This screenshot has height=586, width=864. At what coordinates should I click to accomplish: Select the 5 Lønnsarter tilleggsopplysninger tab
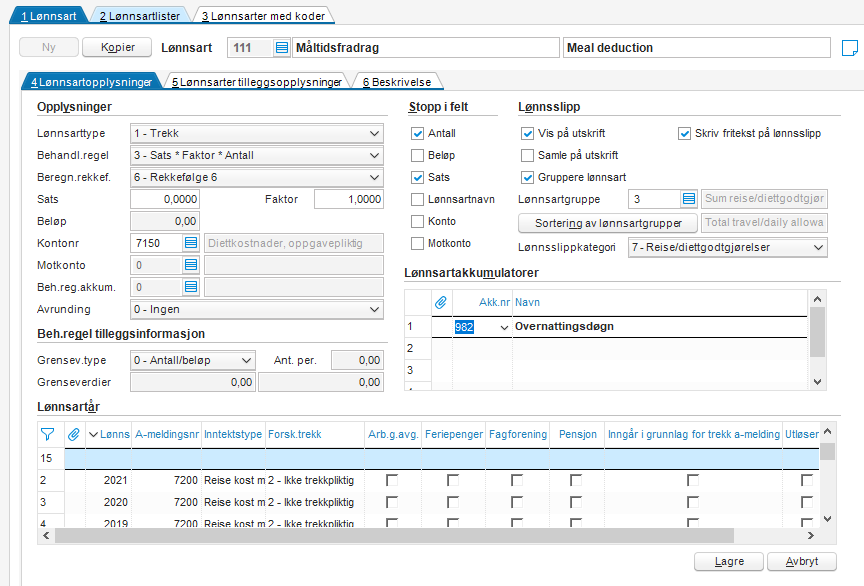tap(257, 82)
